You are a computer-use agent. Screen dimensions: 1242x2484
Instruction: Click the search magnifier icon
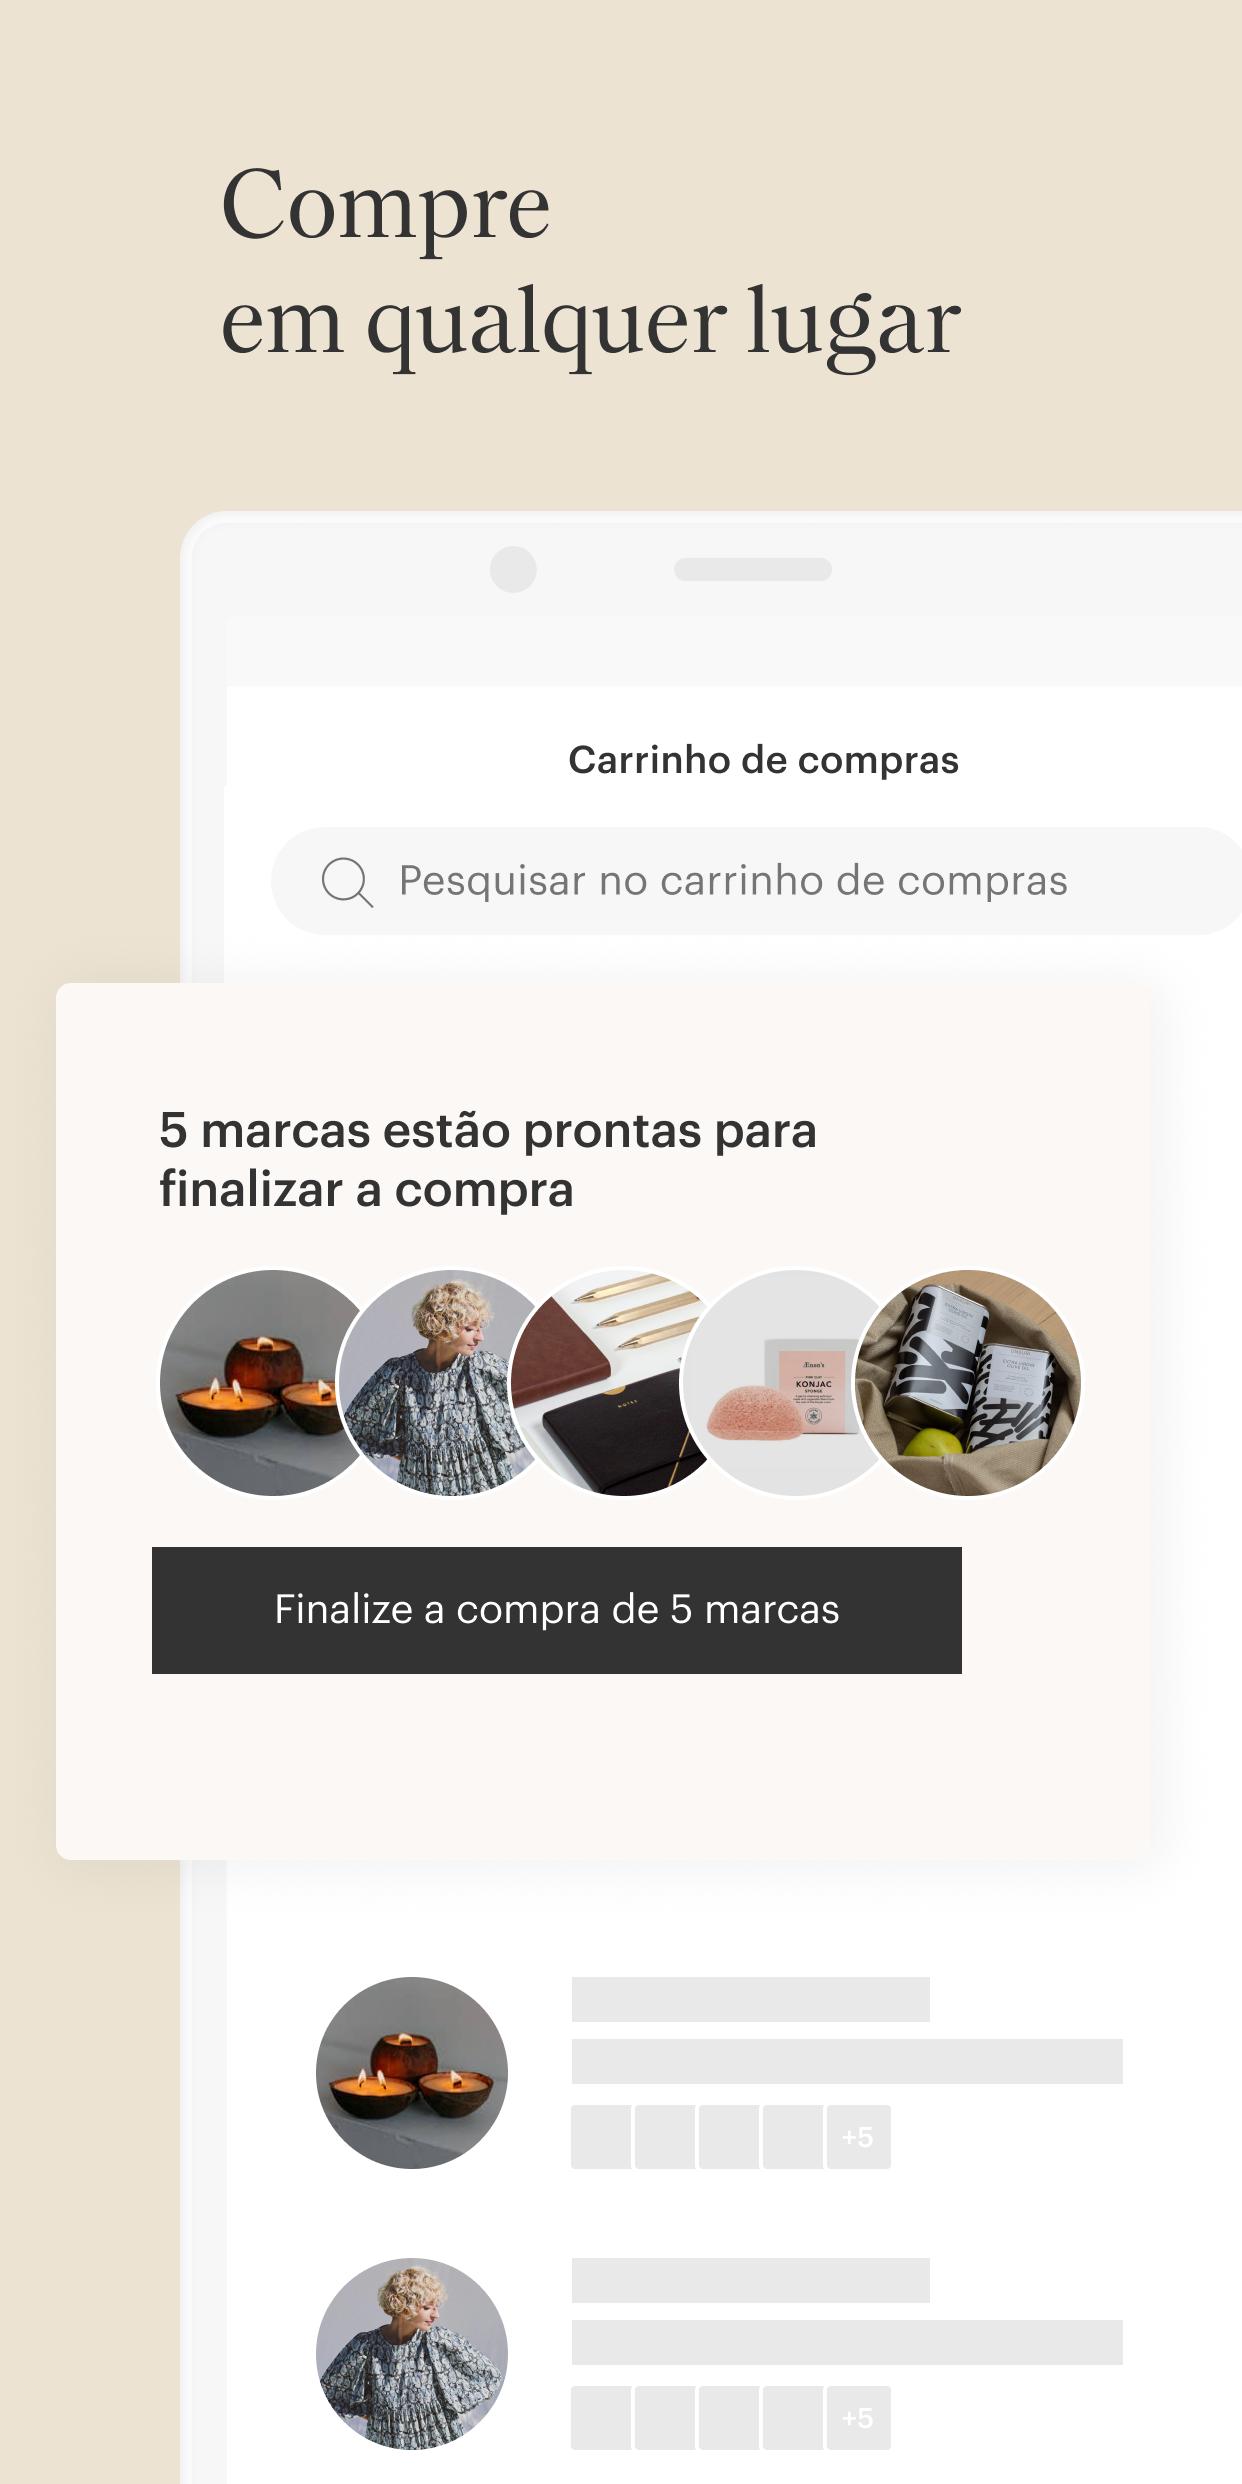pyautogui.click(x=347, y=882)
